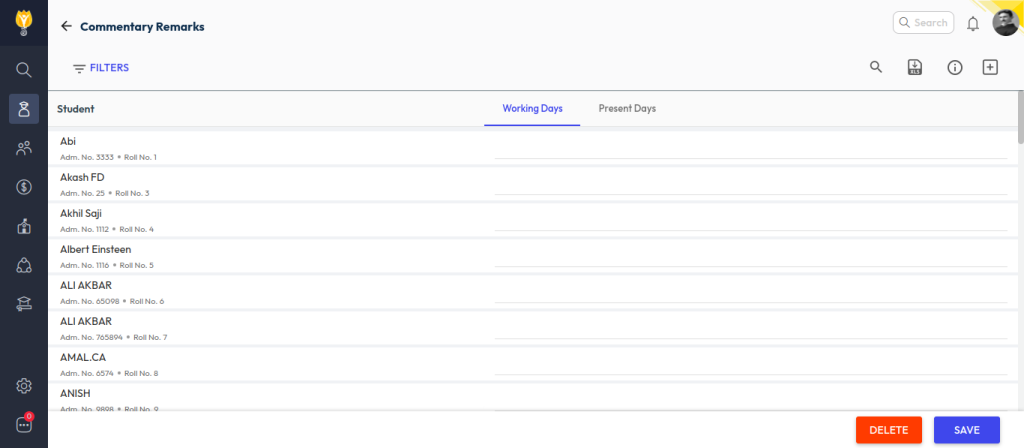Image resolution: width=1024 pixels, height=448 pixels.
Task: Click the notification bell icon
Action: [x=973, y=24]
